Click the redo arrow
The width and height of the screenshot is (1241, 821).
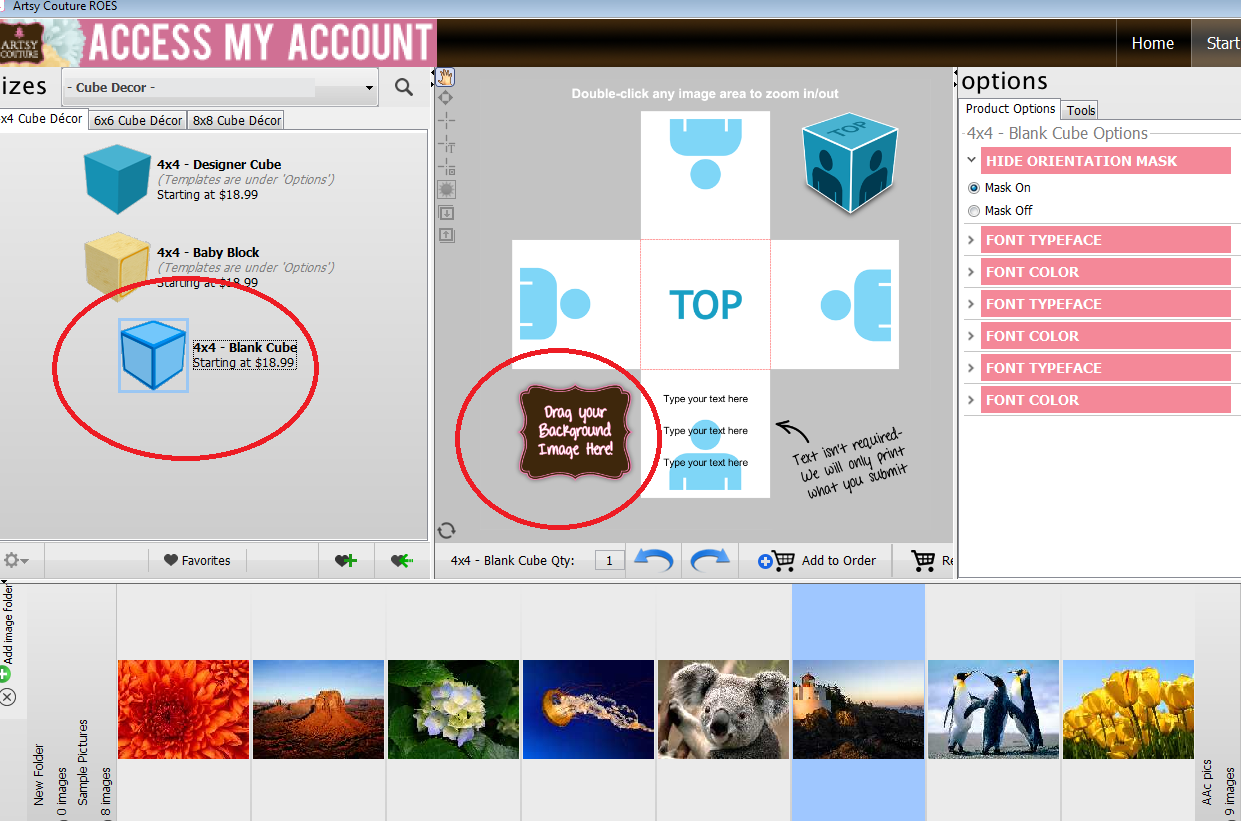tap(710, 561)
